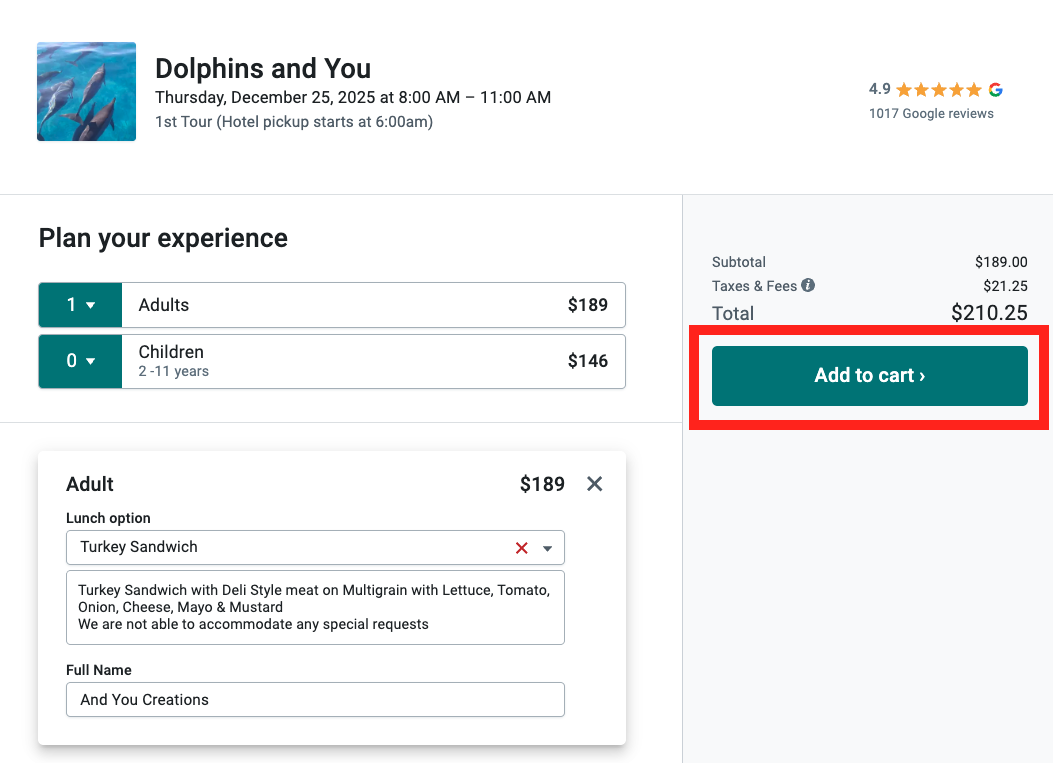Clear the Turkey Sandwich selection with red X
The height and width of the screenshot is (763, 1053).
tap(520, 547)
